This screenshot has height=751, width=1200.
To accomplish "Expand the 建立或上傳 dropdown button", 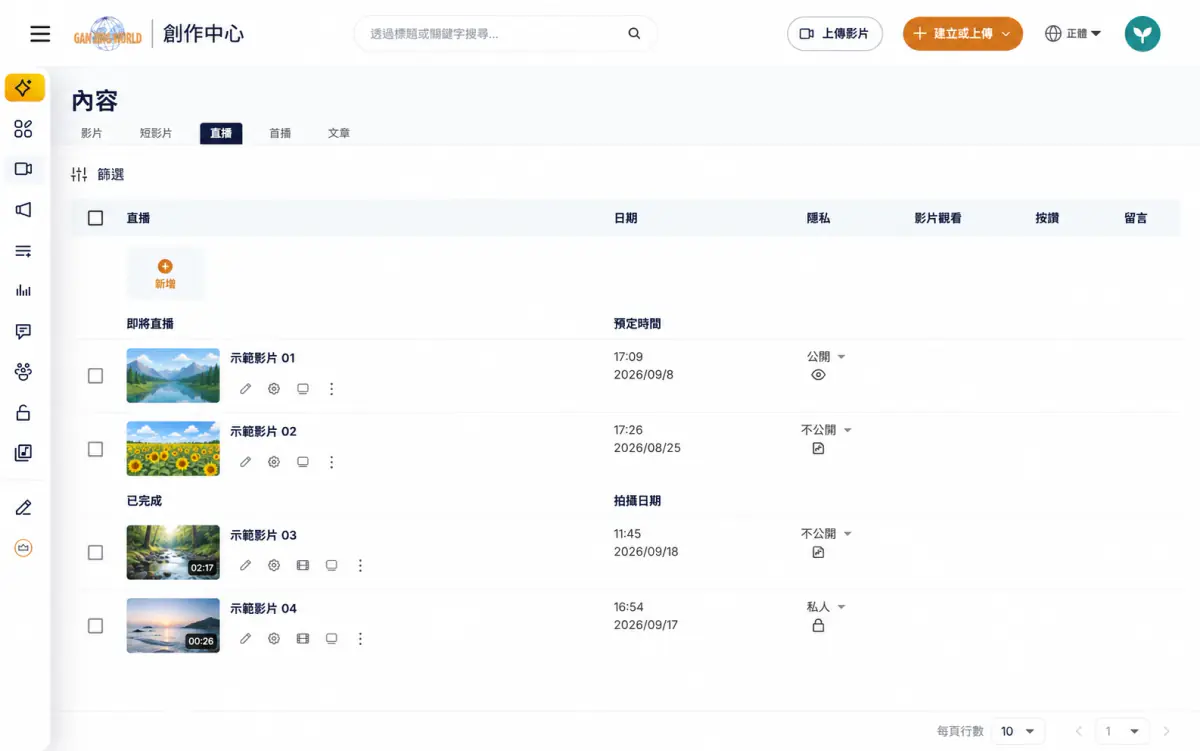I will [962, 34].
